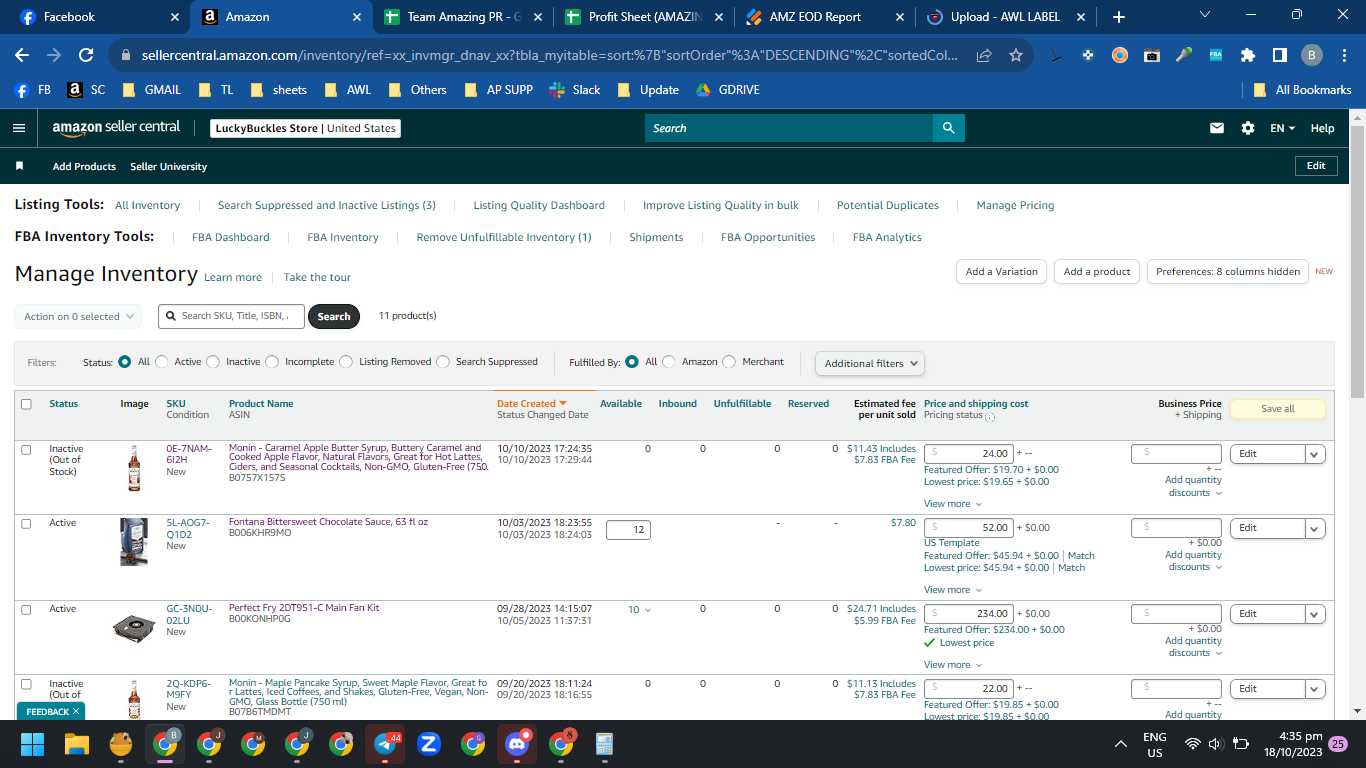This screenshot has width=1366, height=768.
Task: Open the Chrome profile avatar B
Action: (1312, 56)
